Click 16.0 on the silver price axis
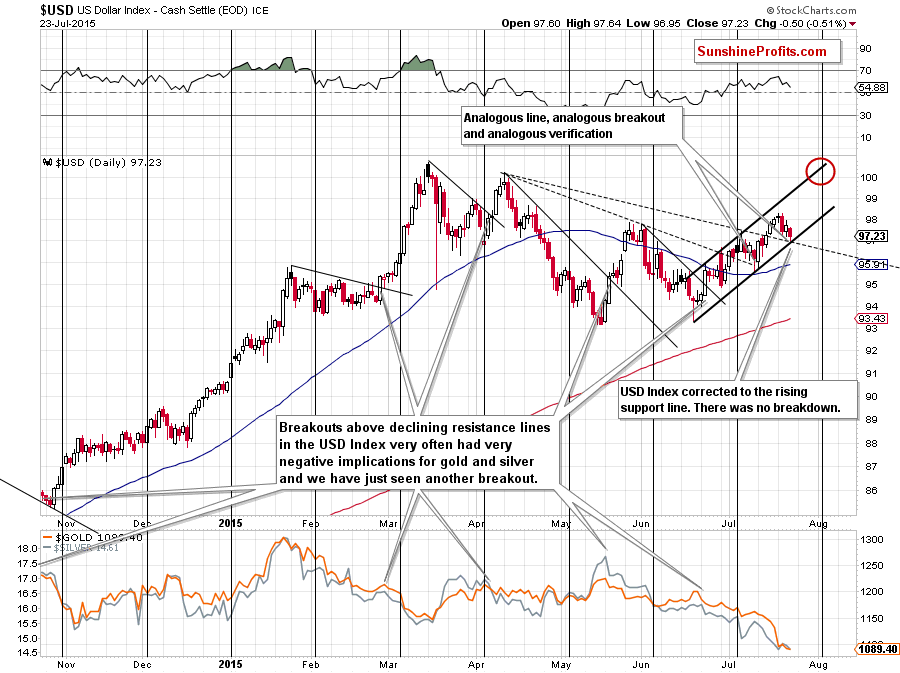 coord(28,608)
